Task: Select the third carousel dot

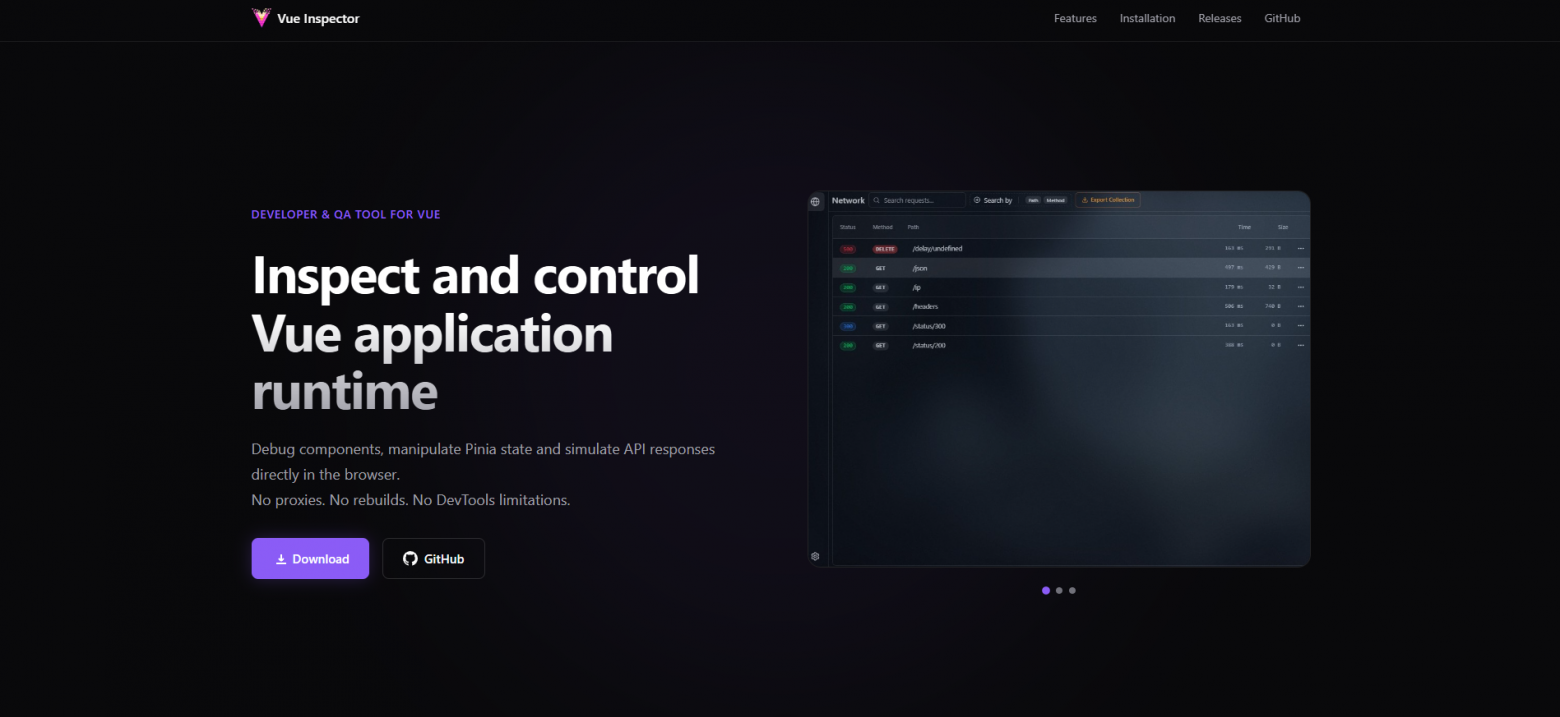Action: (1072, 590)
